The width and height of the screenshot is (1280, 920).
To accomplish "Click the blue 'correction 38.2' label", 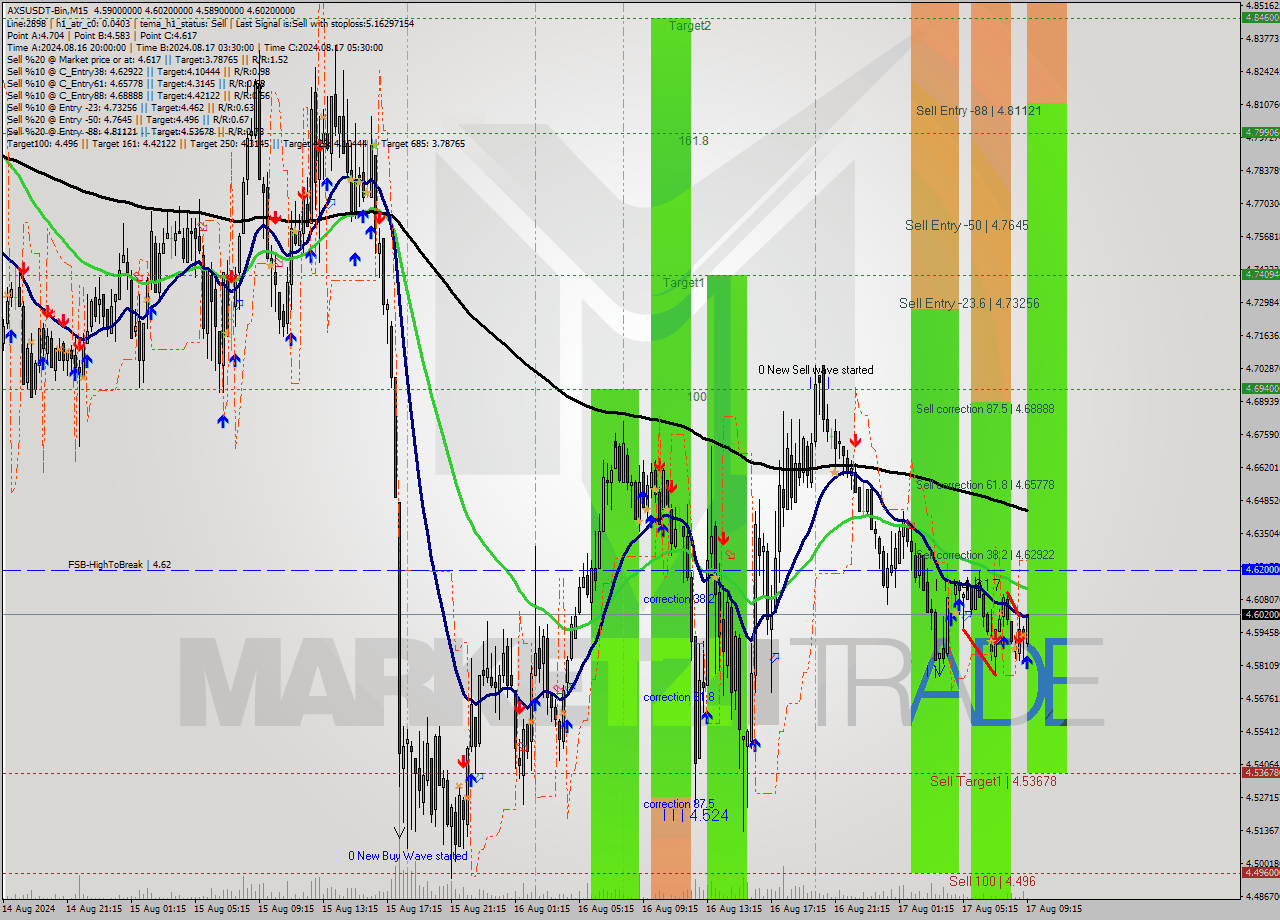I will pos(679,599).
